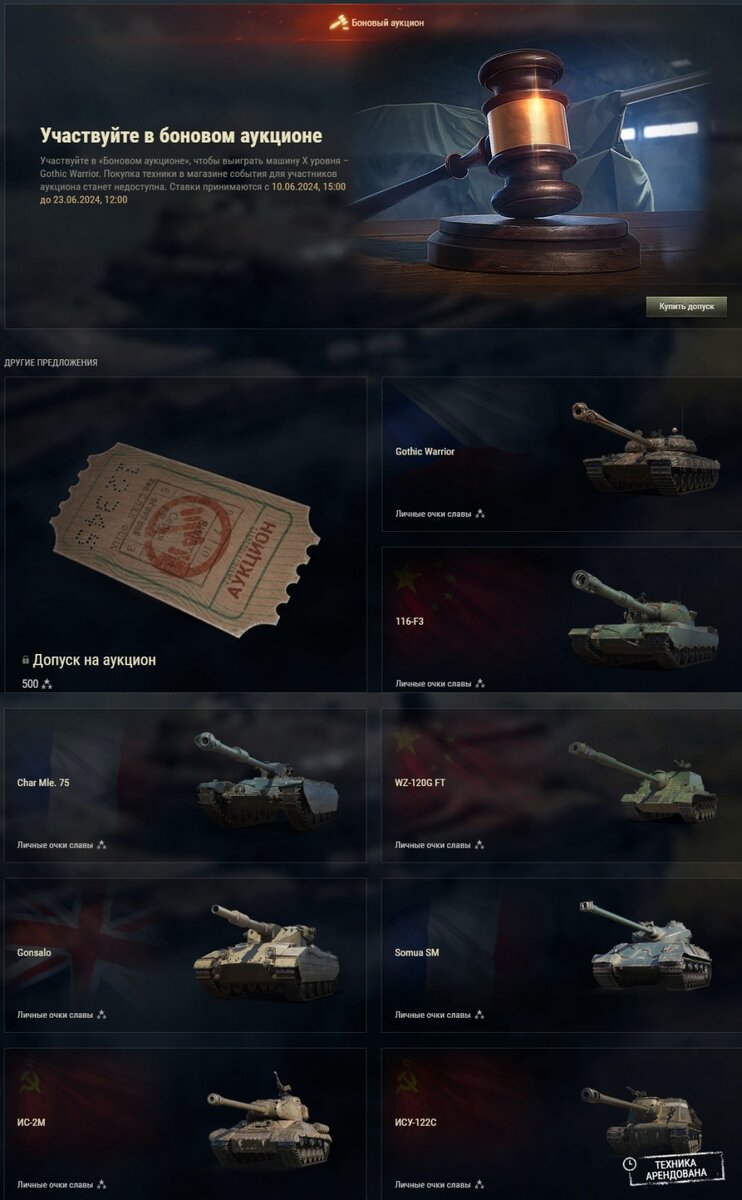Click the lock icon next to Допуск на аукцион
The height and width of the screenshot is (1200, 742).
(25, 661)
